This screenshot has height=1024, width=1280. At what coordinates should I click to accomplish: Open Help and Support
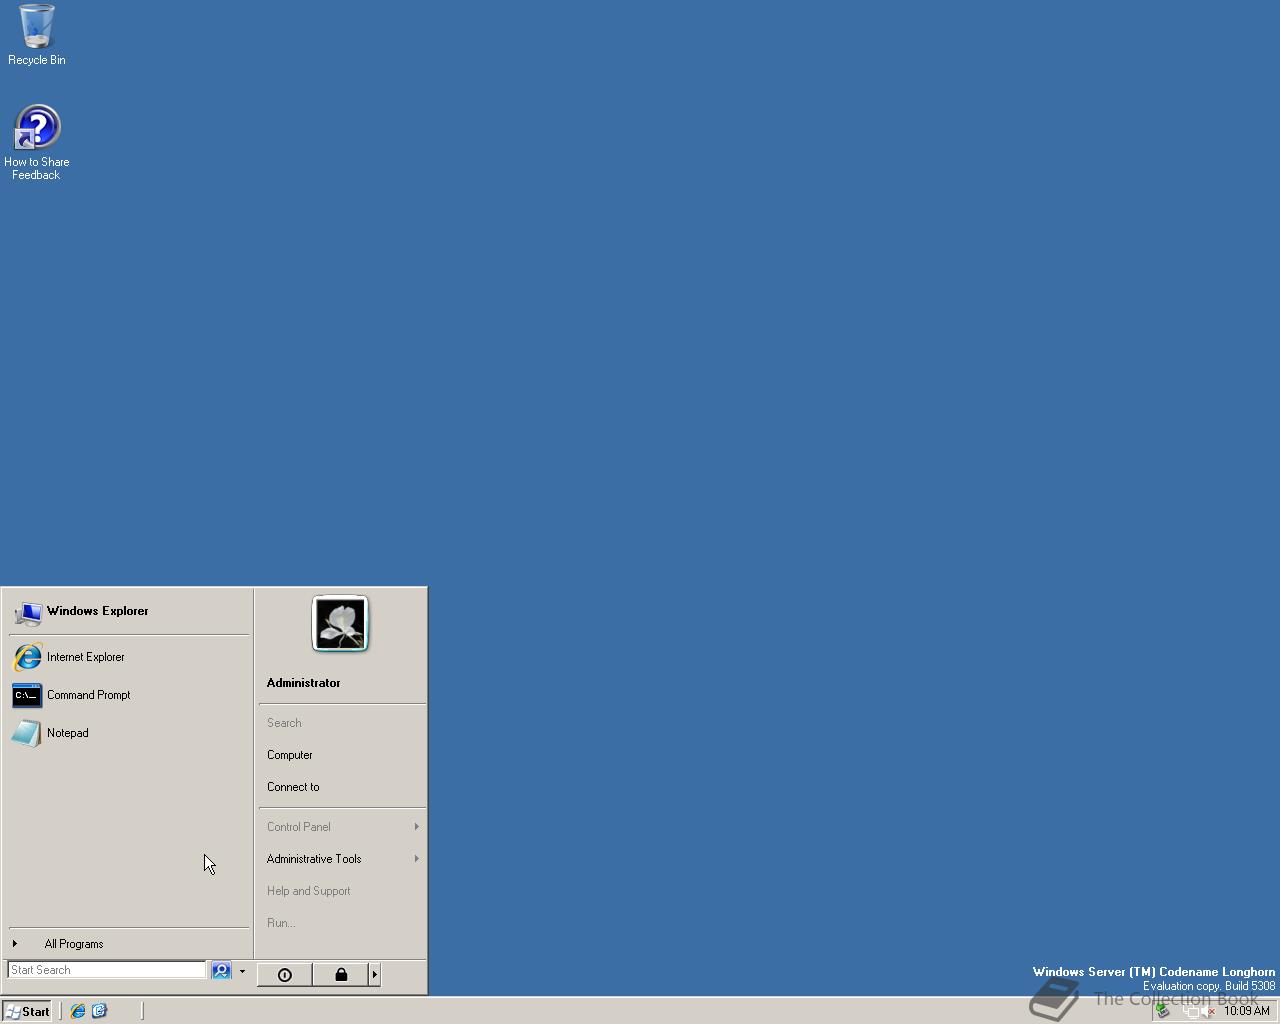pos(341,891)
